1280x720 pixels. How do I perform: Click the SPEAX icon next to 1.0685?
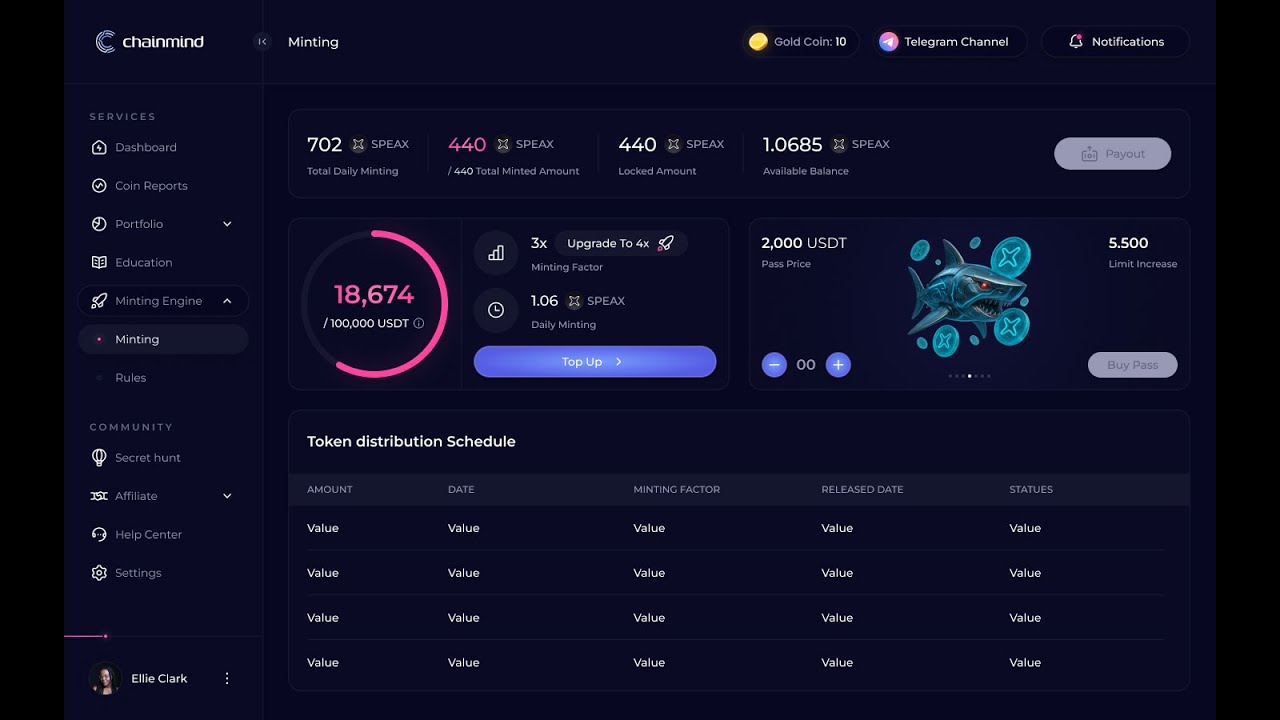point(839,144)
